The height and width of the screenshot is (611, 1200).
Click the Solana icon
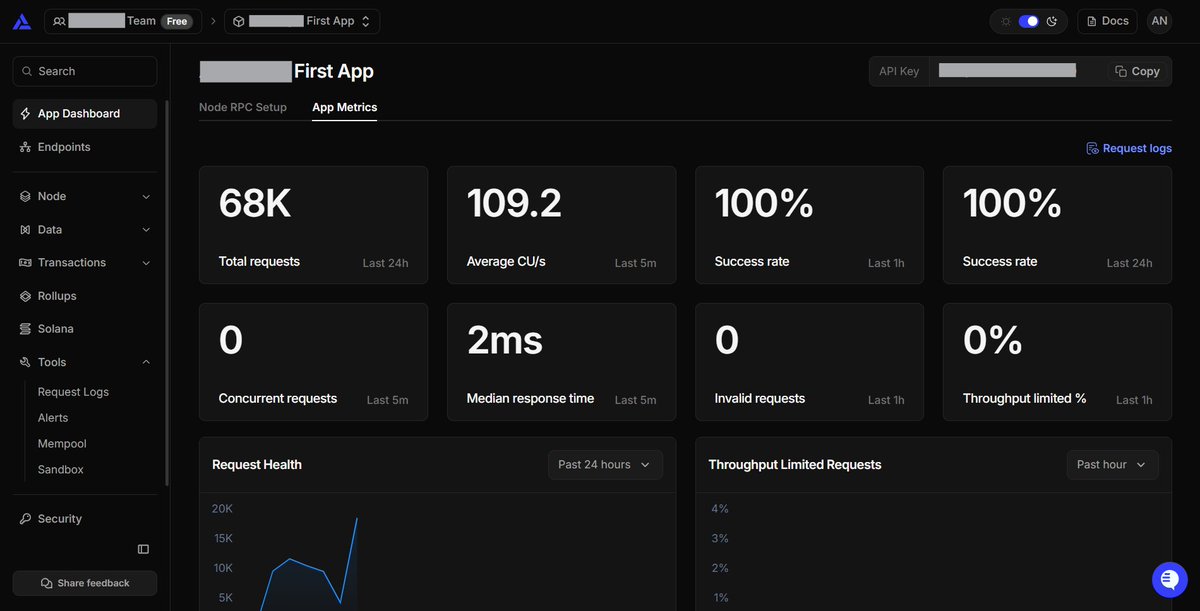point(25,329)
